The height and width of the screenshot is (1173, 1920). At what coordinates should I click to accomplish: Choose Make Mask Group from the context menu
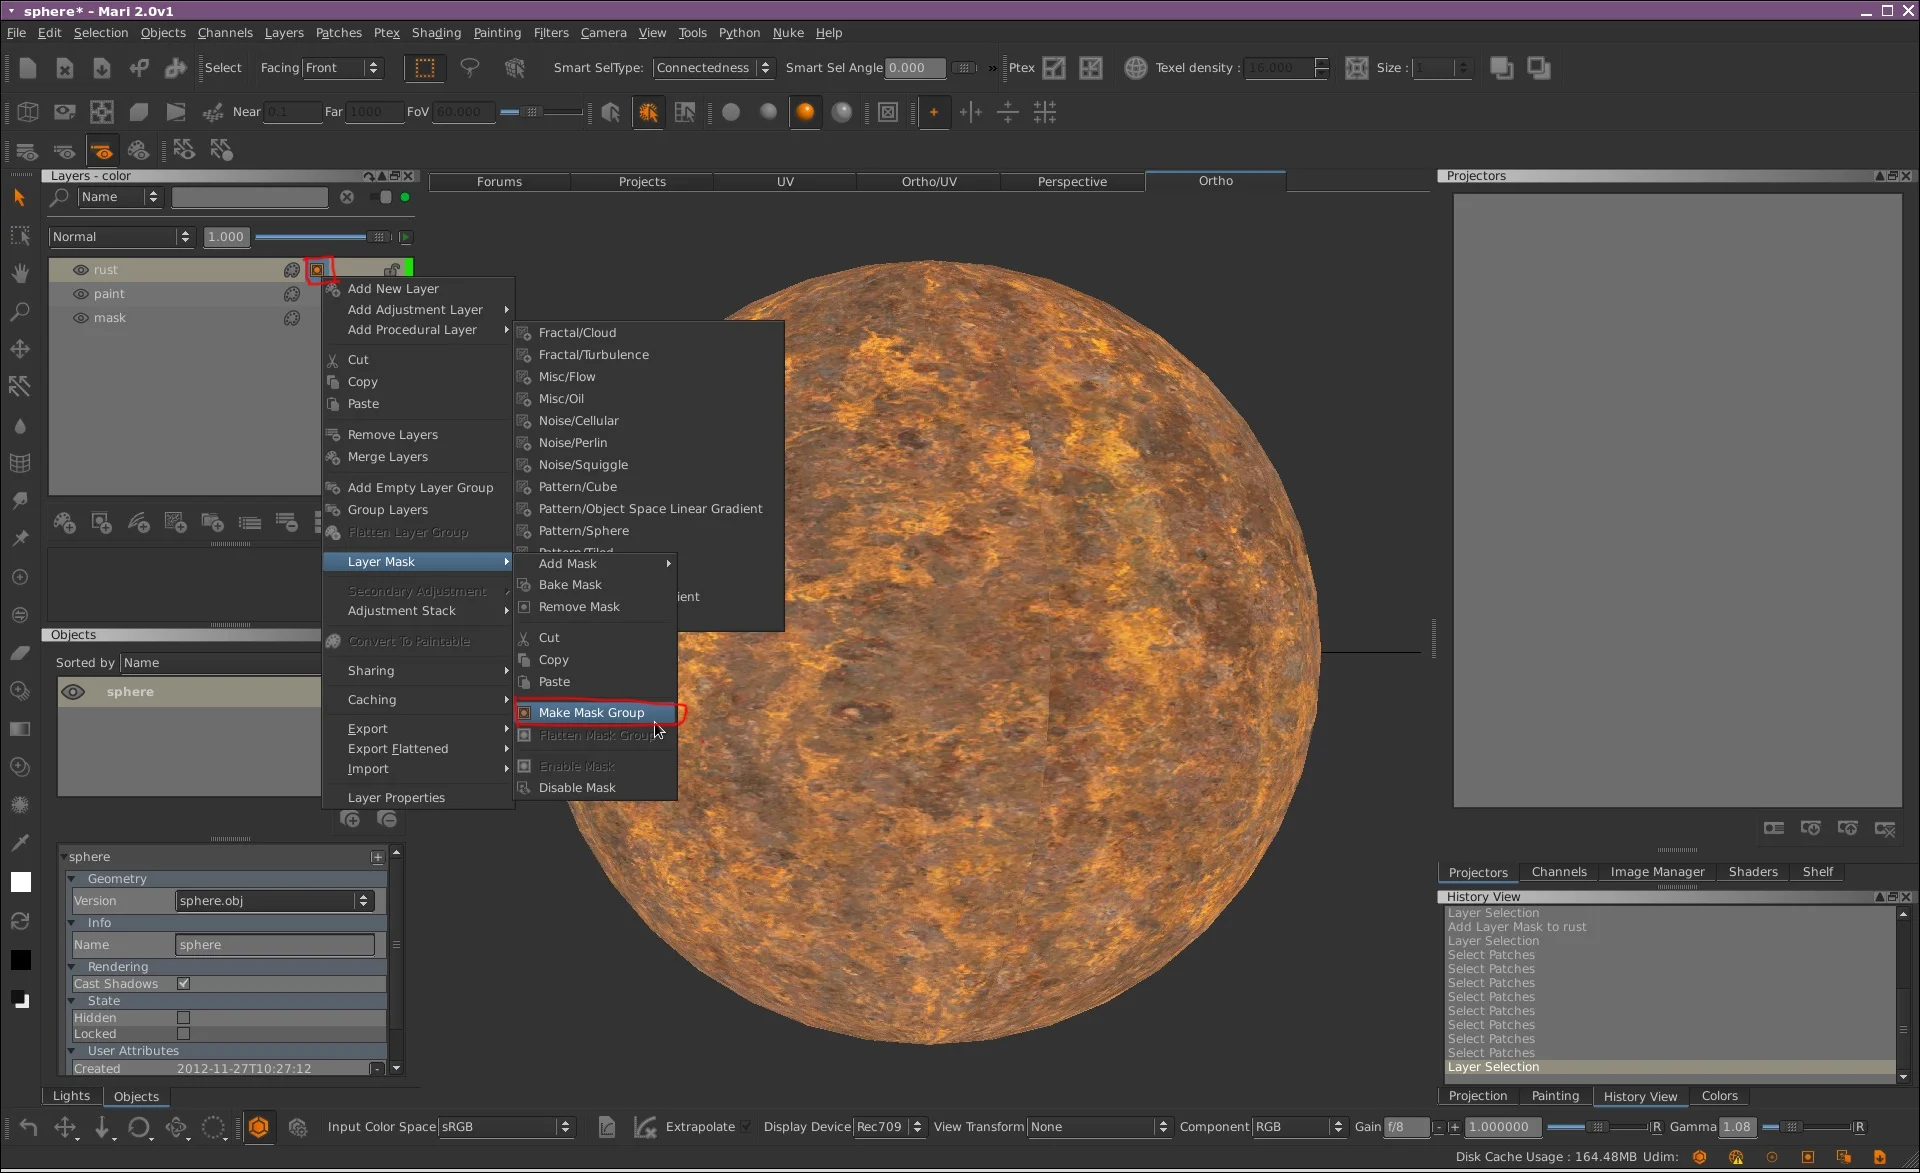pyautogui.click(x=590, y=712)
